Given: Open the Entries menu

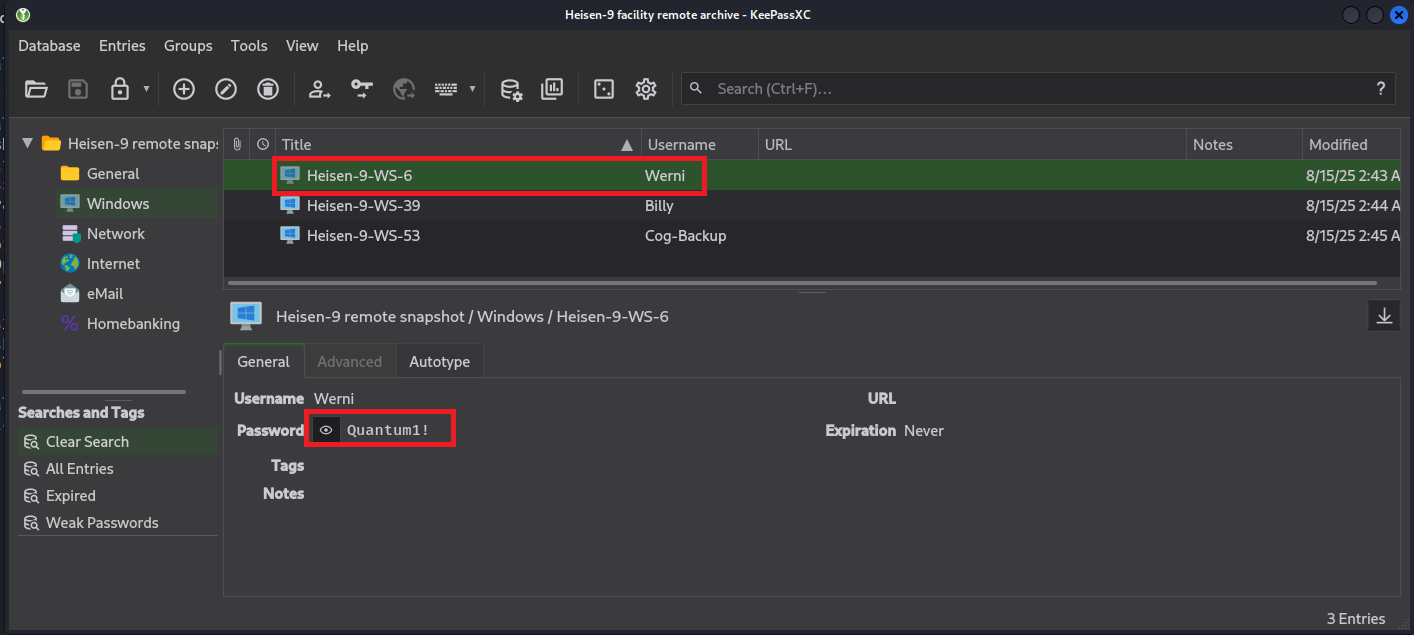Looking at the screenshot, I should click(122, 46).
